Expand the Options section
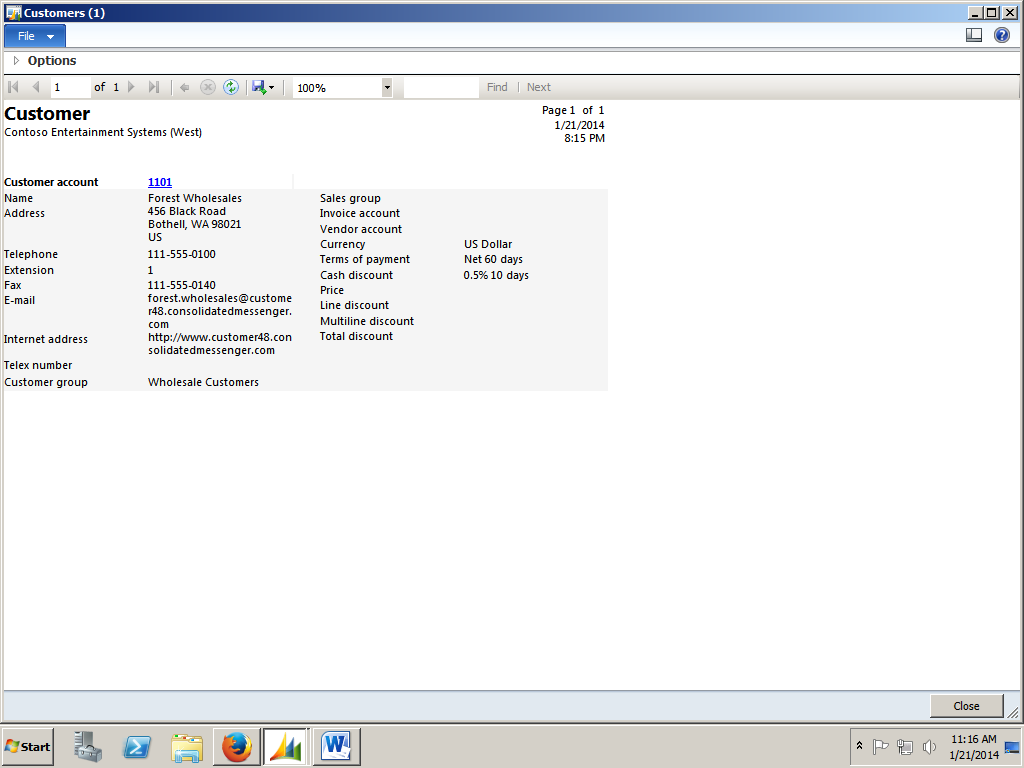Viewport: 1024px width, 768px height. tap(16, 60)
